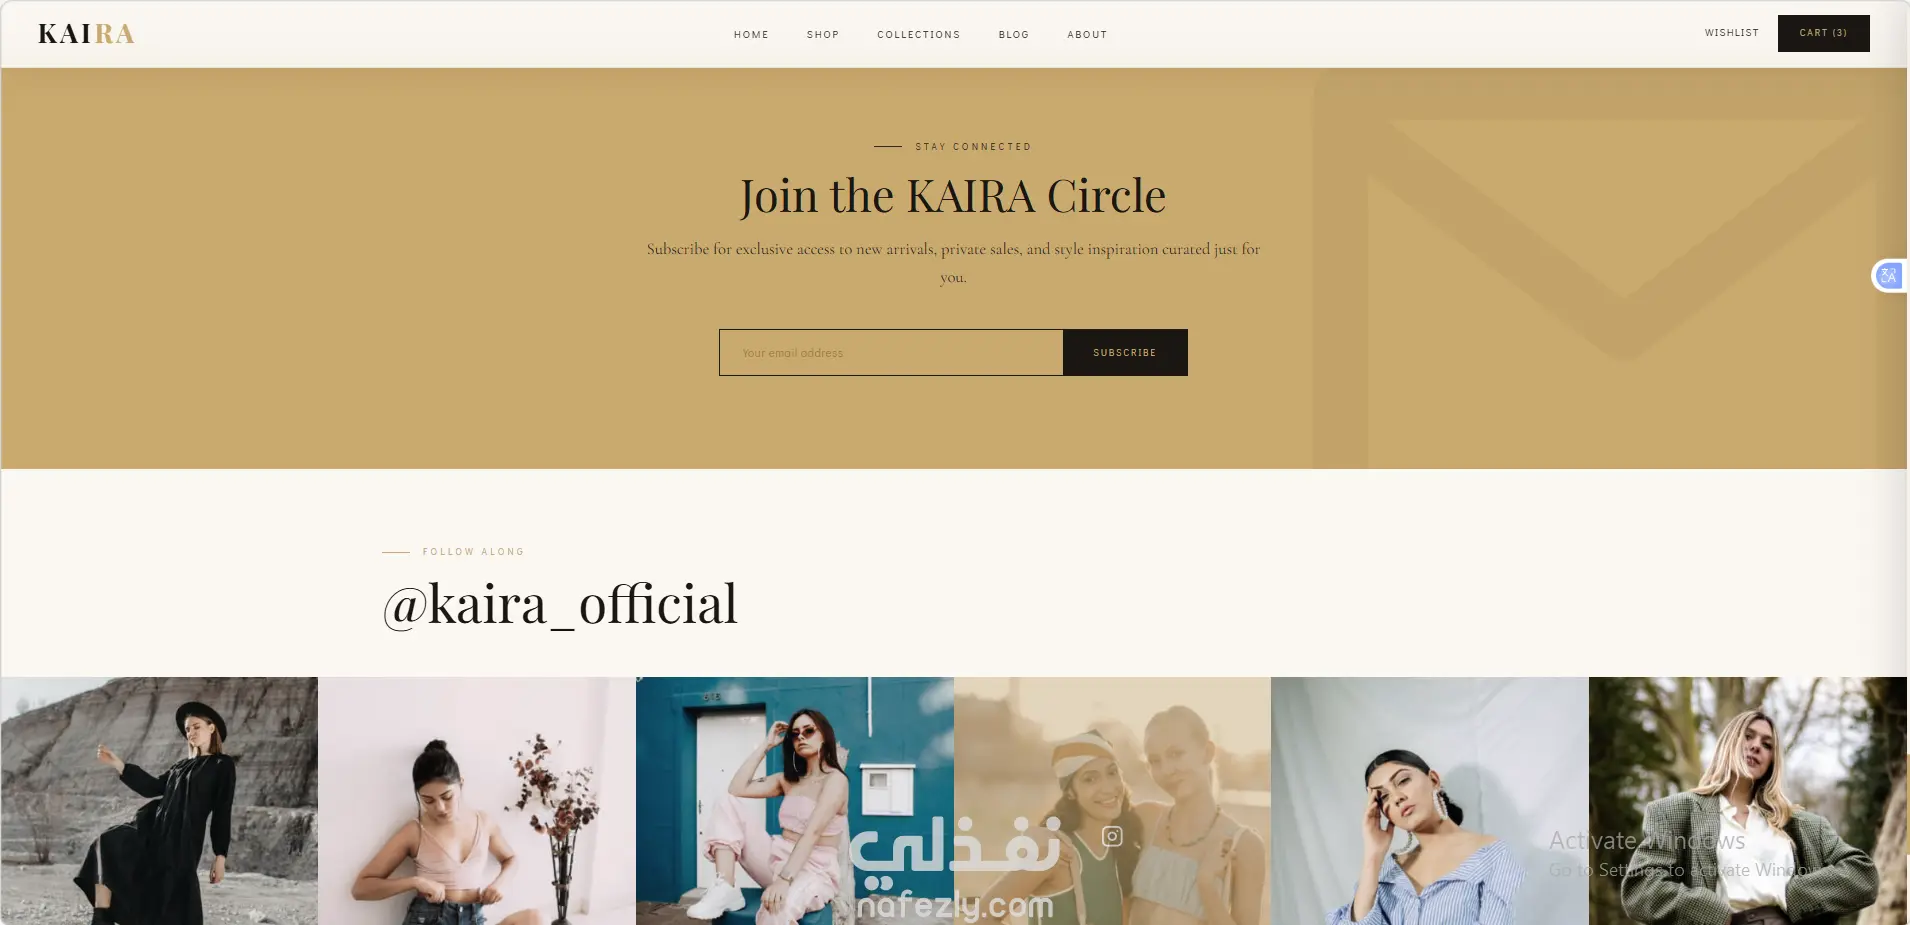The image size is (1910, 925).
Task: Open the Home menu item
Action: 751,35
